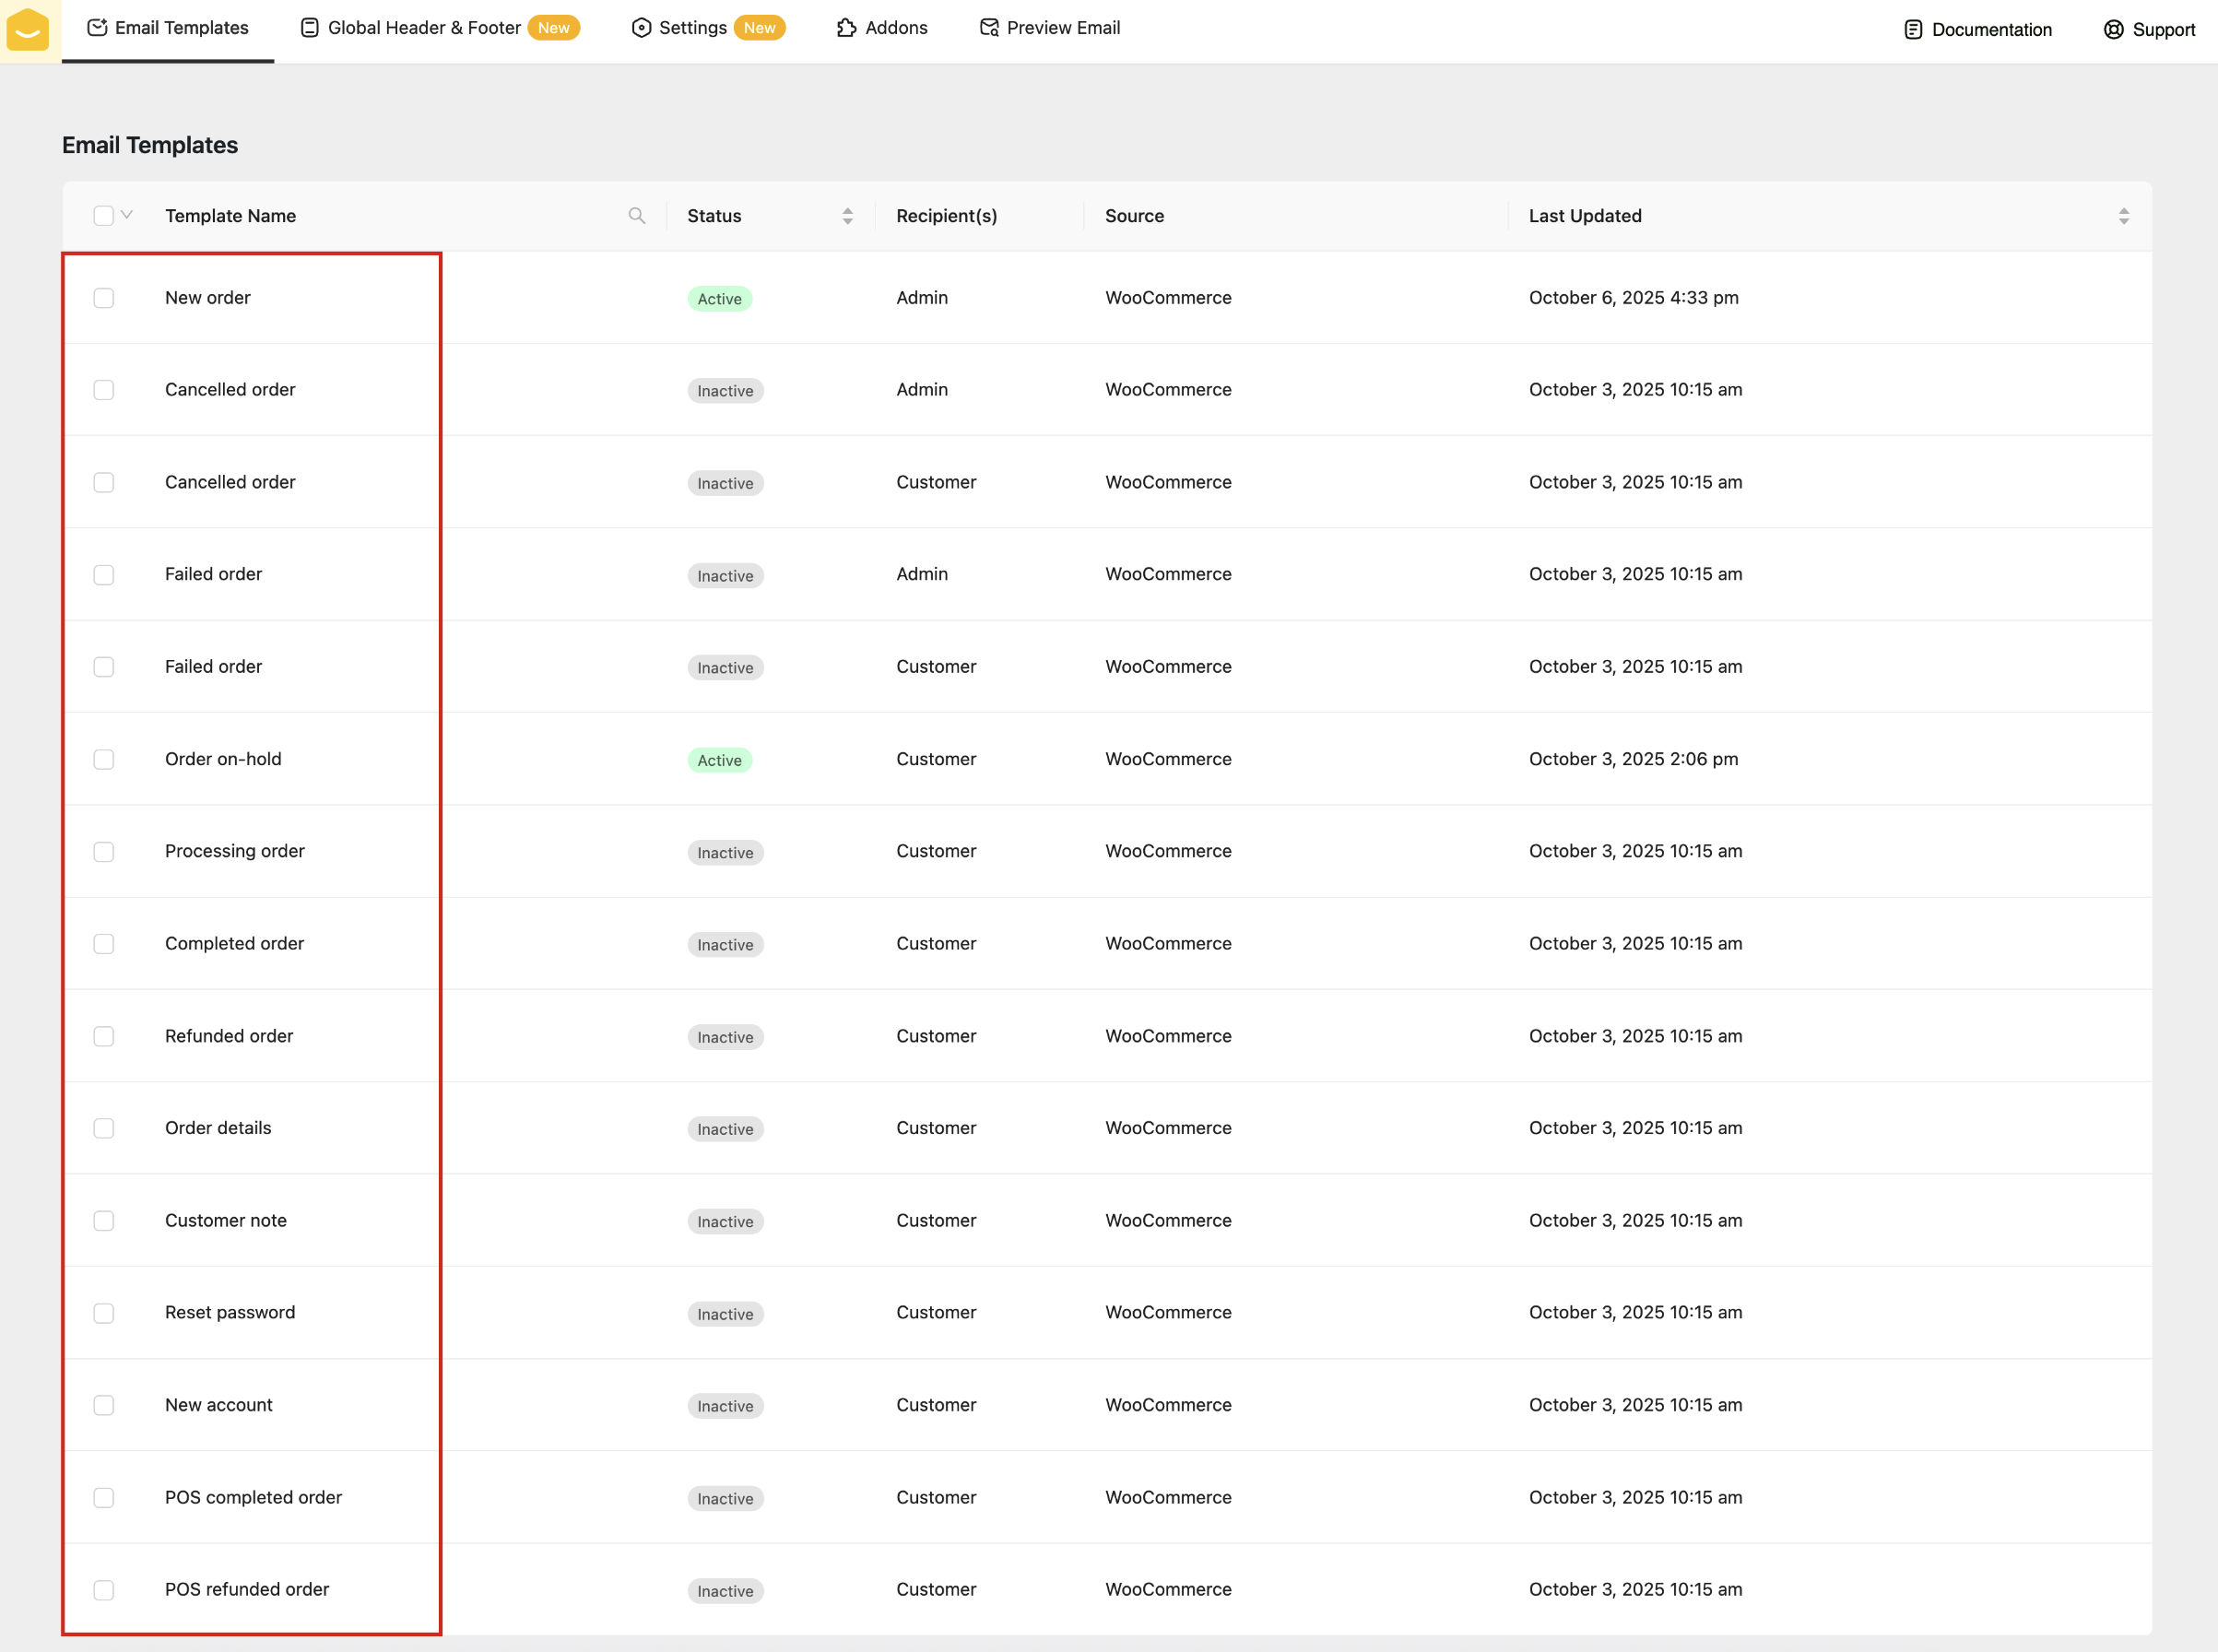The image size is (2218, 1652).
Task: Toggle the select-all header checkbox
Action: (103, 216)
